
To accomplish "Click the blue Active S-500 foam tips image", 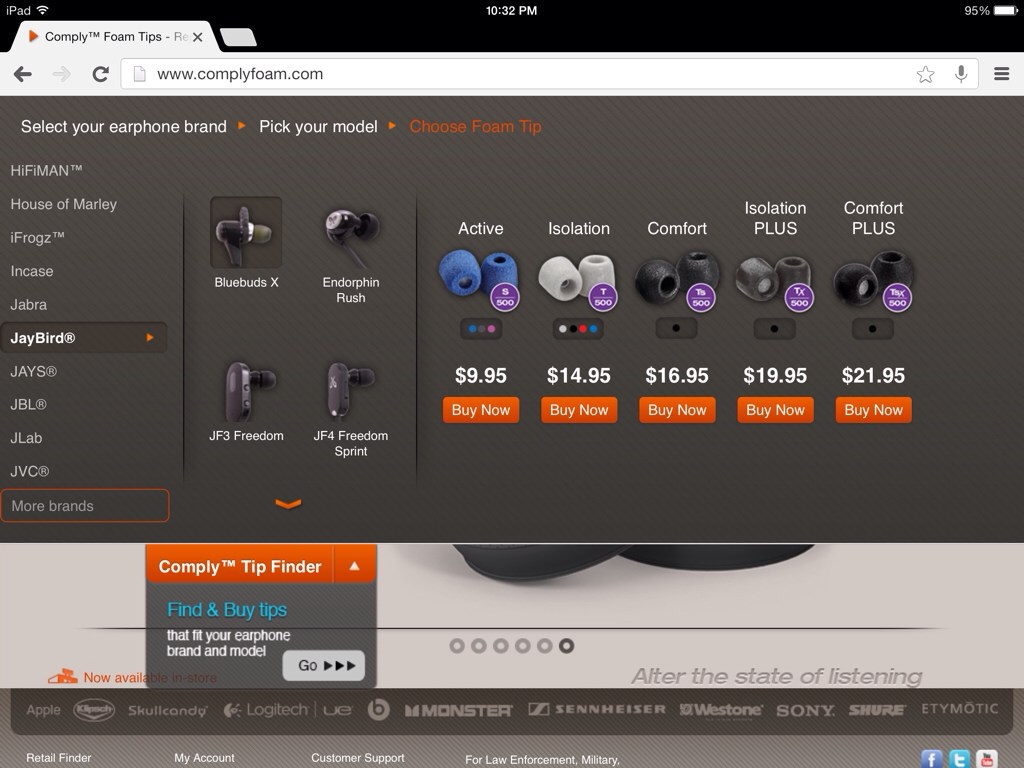I will point(480,279).
